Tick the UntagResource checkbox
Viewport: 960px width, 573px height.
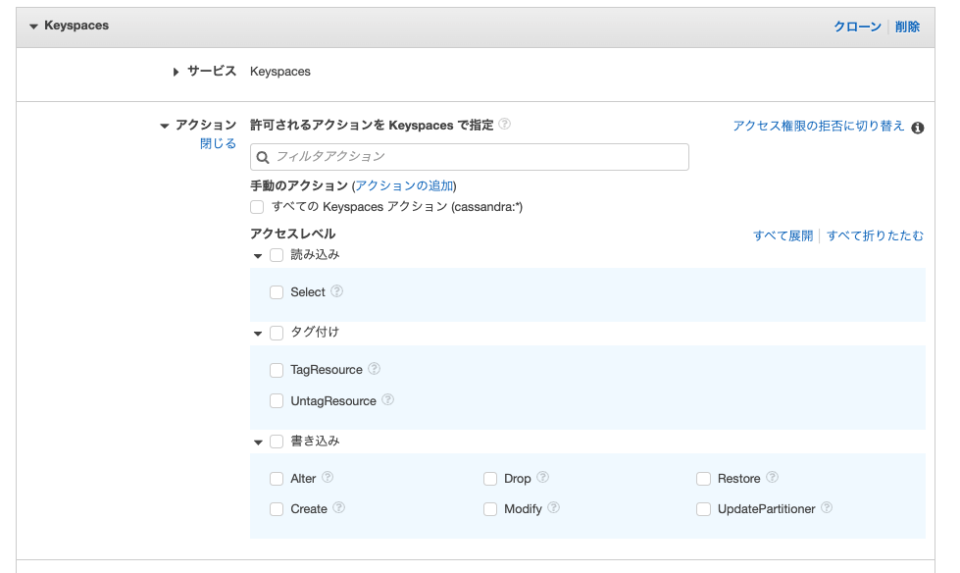pyautogui.click(x=277, y=401)
